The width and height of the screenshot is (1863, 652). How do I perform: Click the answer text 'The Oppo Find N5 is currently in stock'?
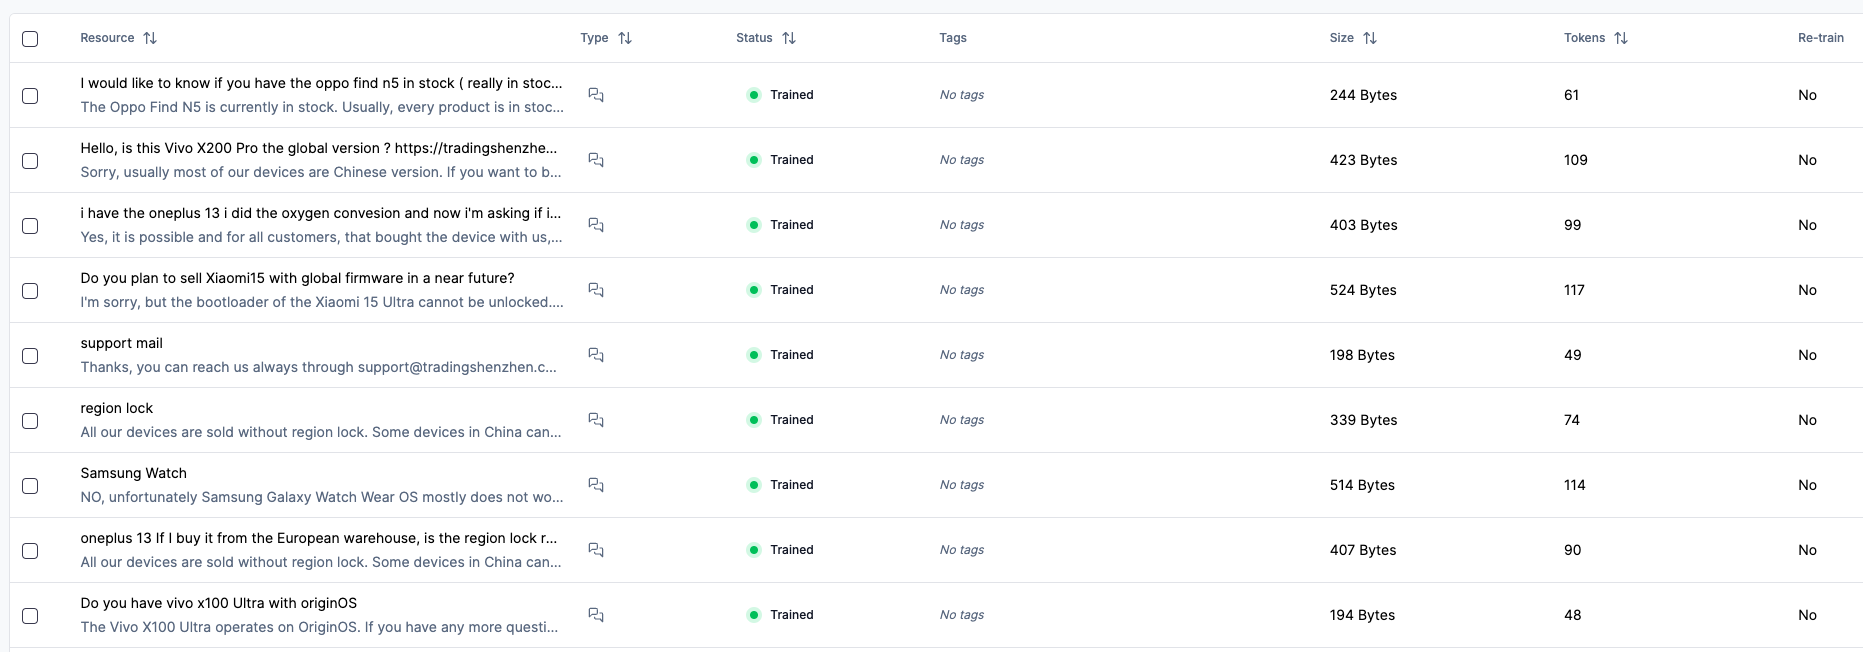[x=322, y=107]
